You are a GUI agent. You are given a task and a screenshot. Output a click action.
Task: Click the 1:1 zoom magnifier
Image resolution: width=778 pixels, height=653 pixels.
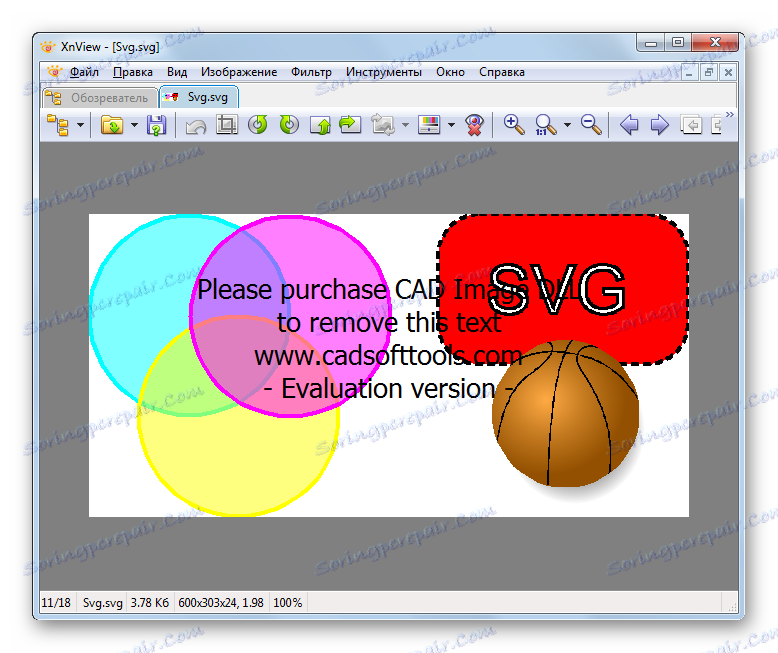[545, 125]
